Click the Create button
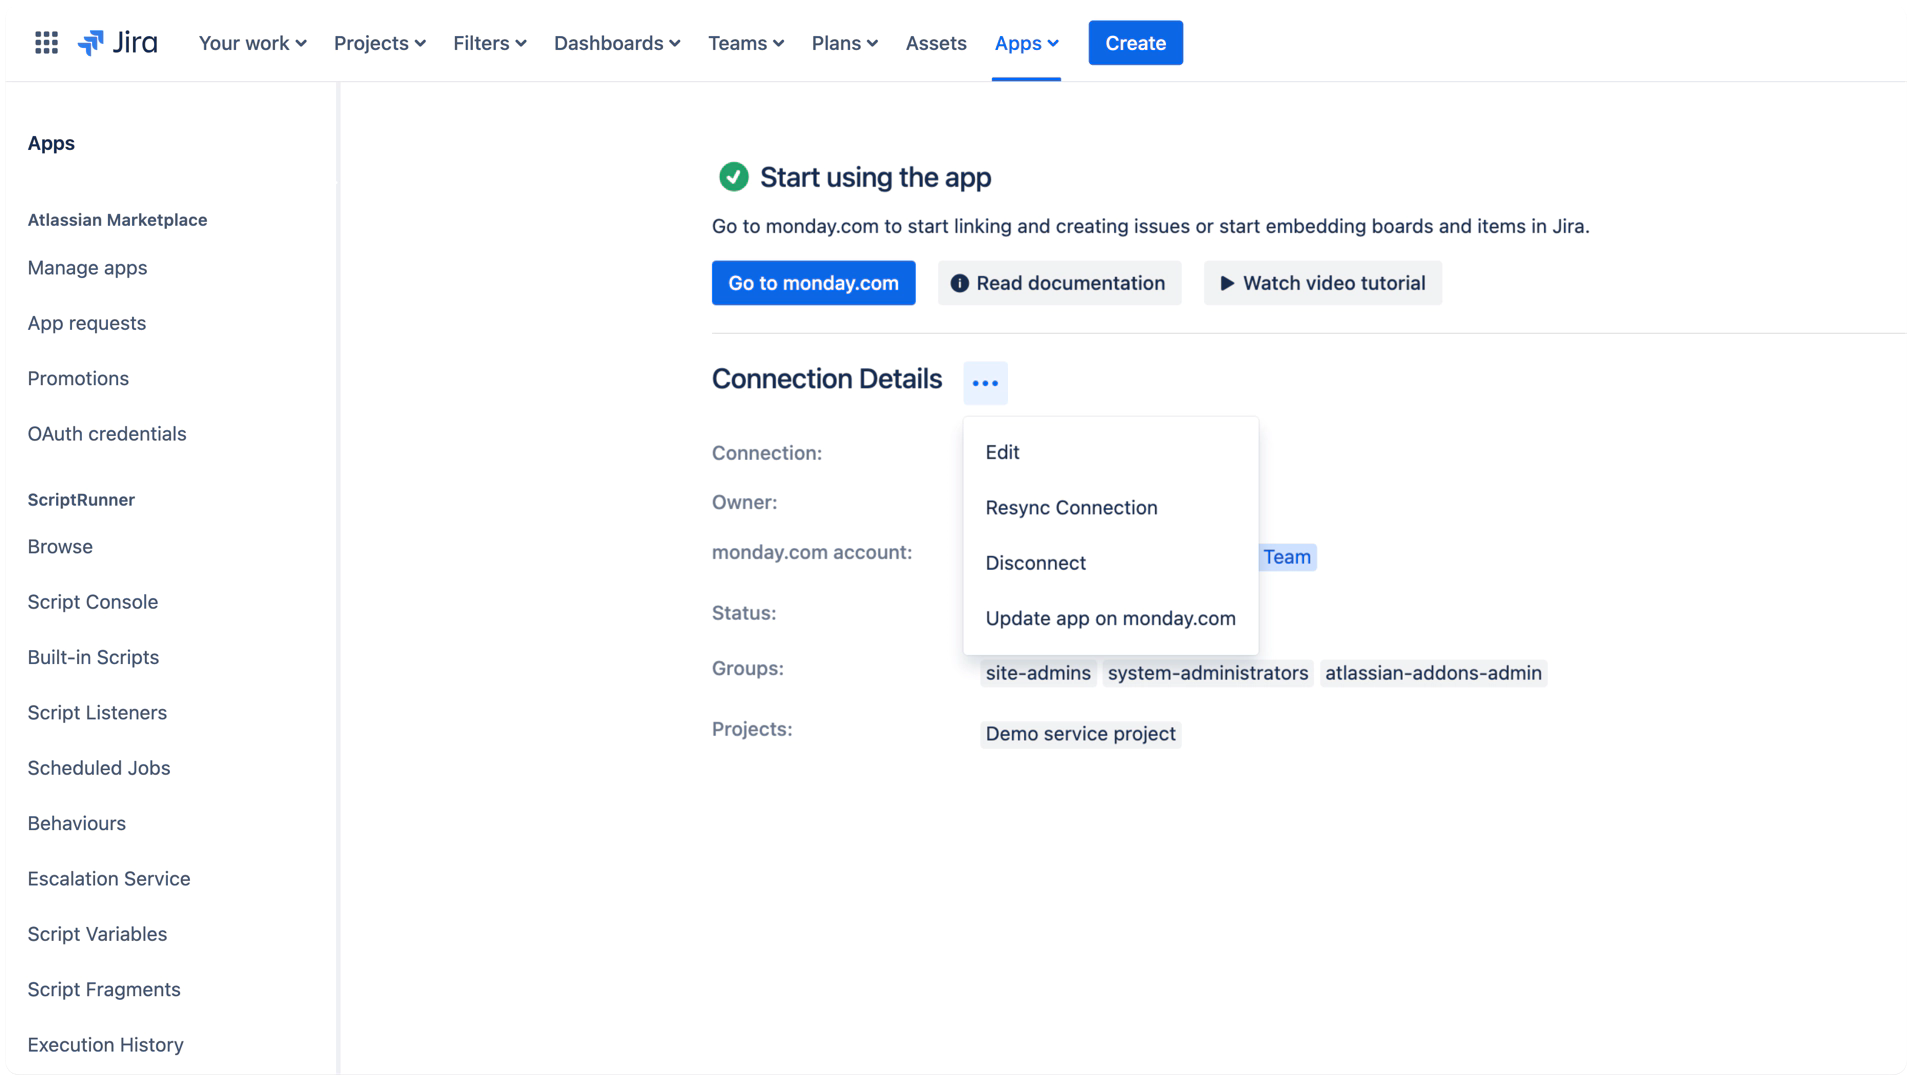The width and height of the screenshot is (1912, 1080). tap(1135, 43)
